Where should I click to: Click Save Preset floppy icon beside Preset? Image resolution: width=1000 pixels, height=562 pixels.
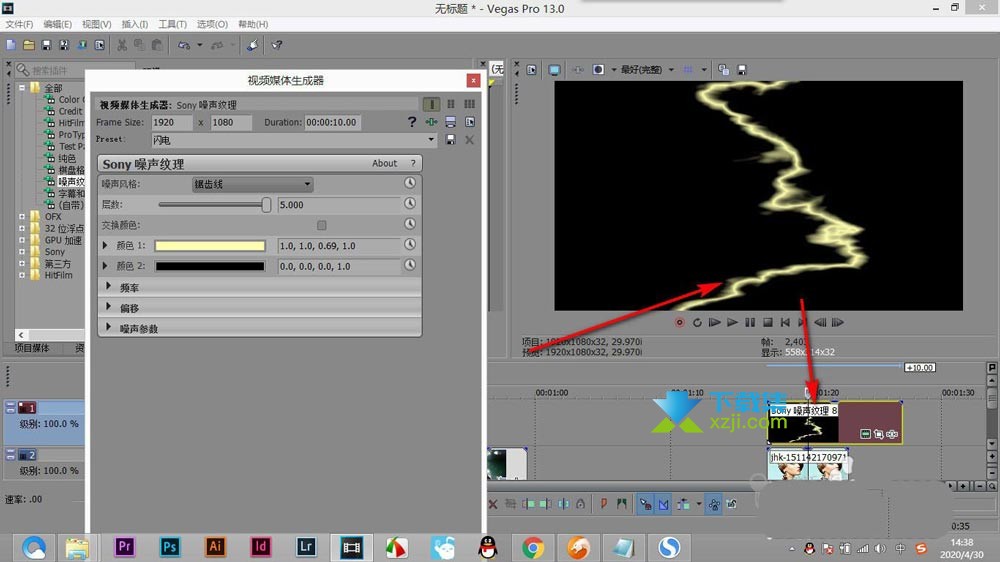pyautogui.click(x=450, y=140)
